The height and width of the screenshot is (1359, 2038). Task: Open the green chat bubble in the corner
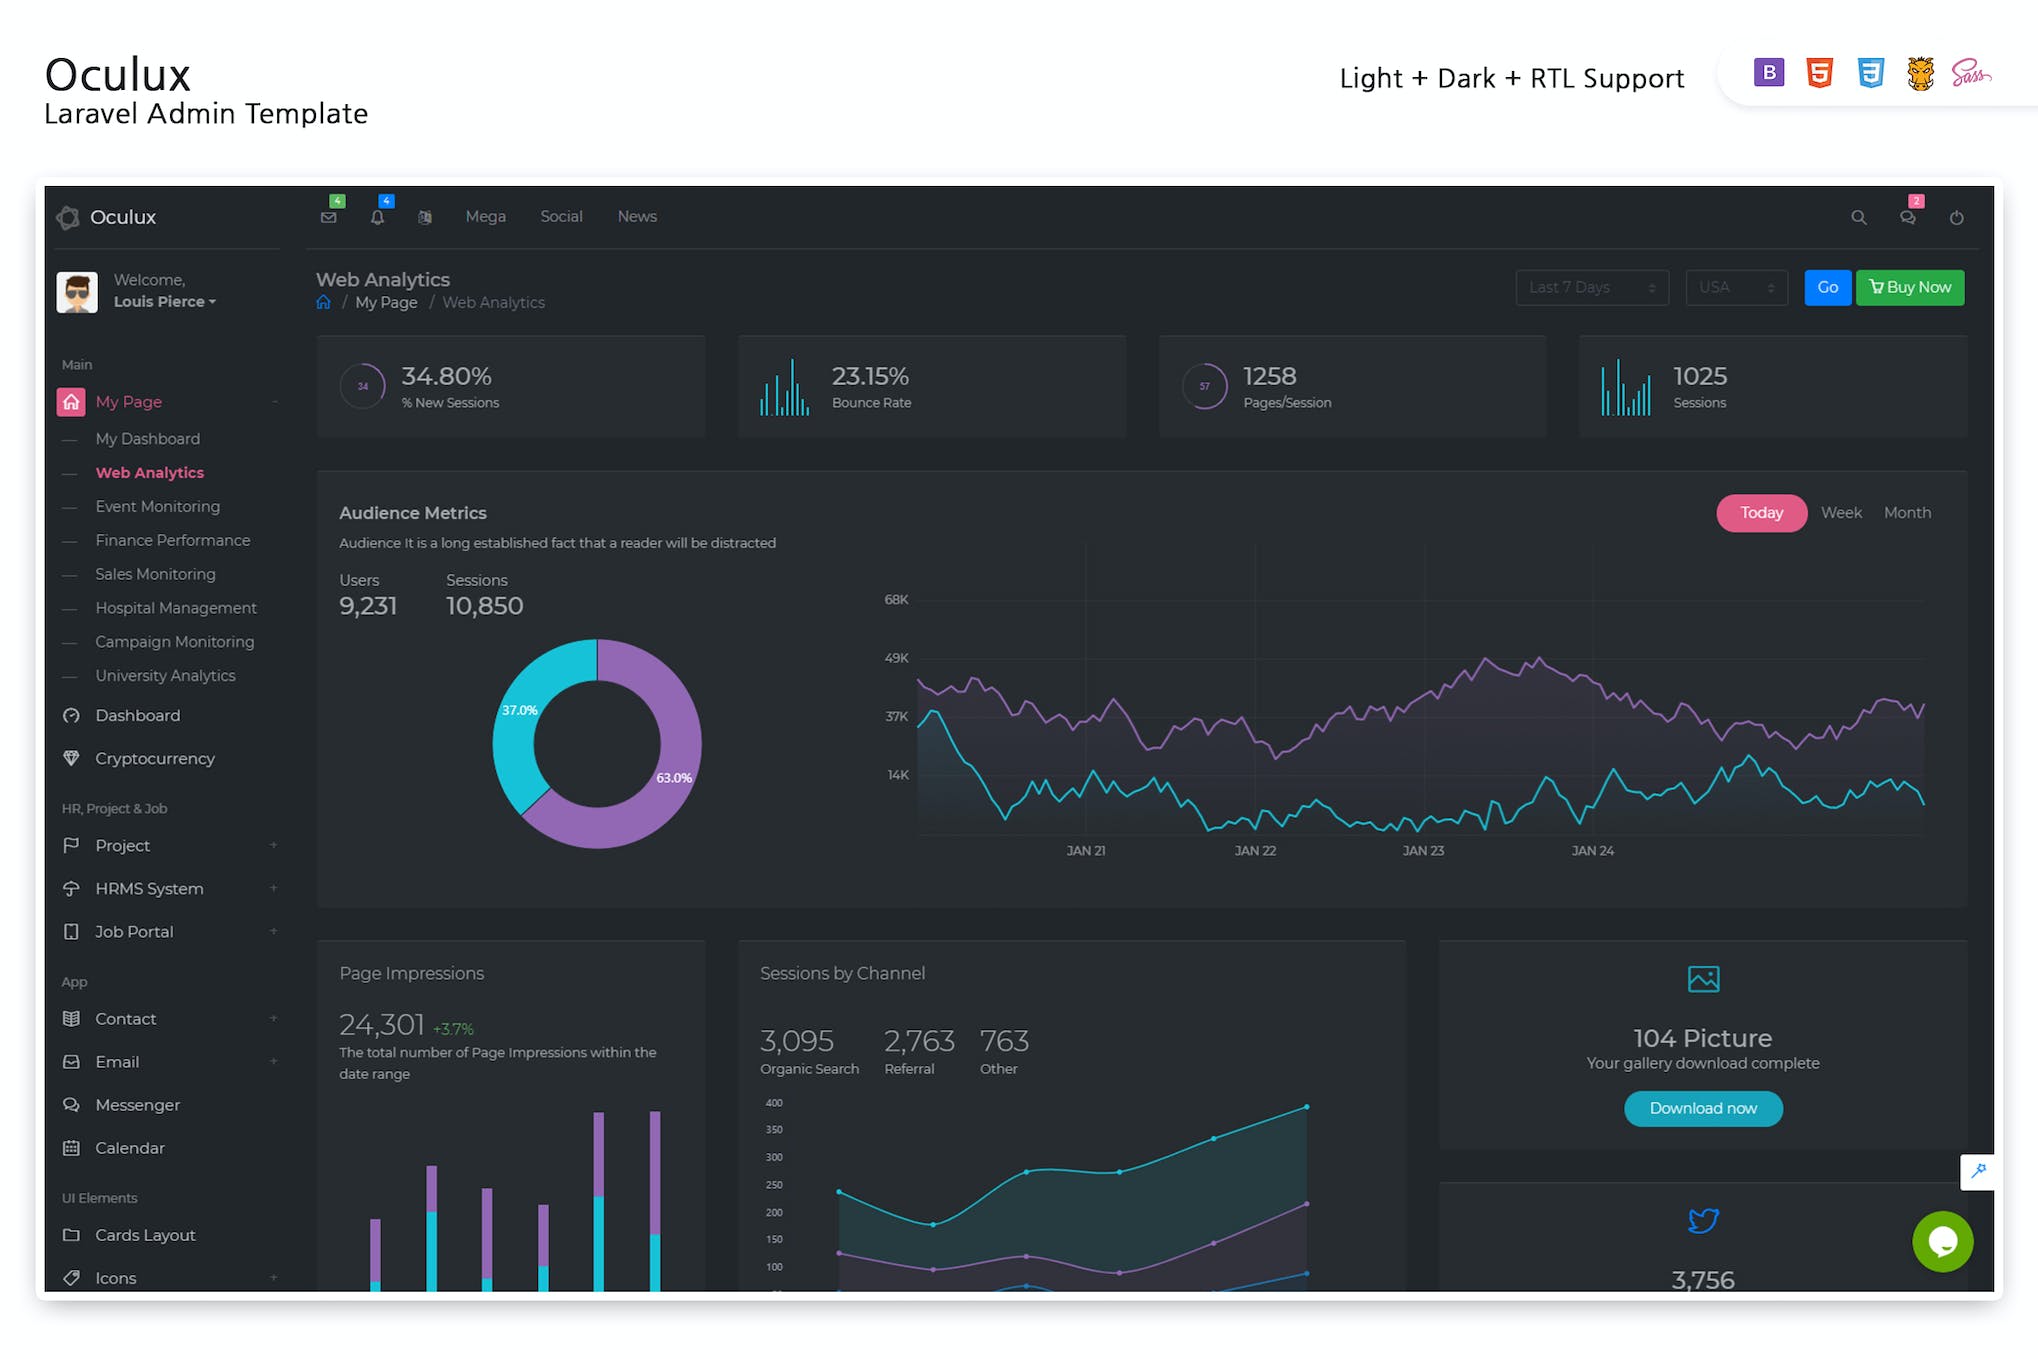point(1944,1241)
